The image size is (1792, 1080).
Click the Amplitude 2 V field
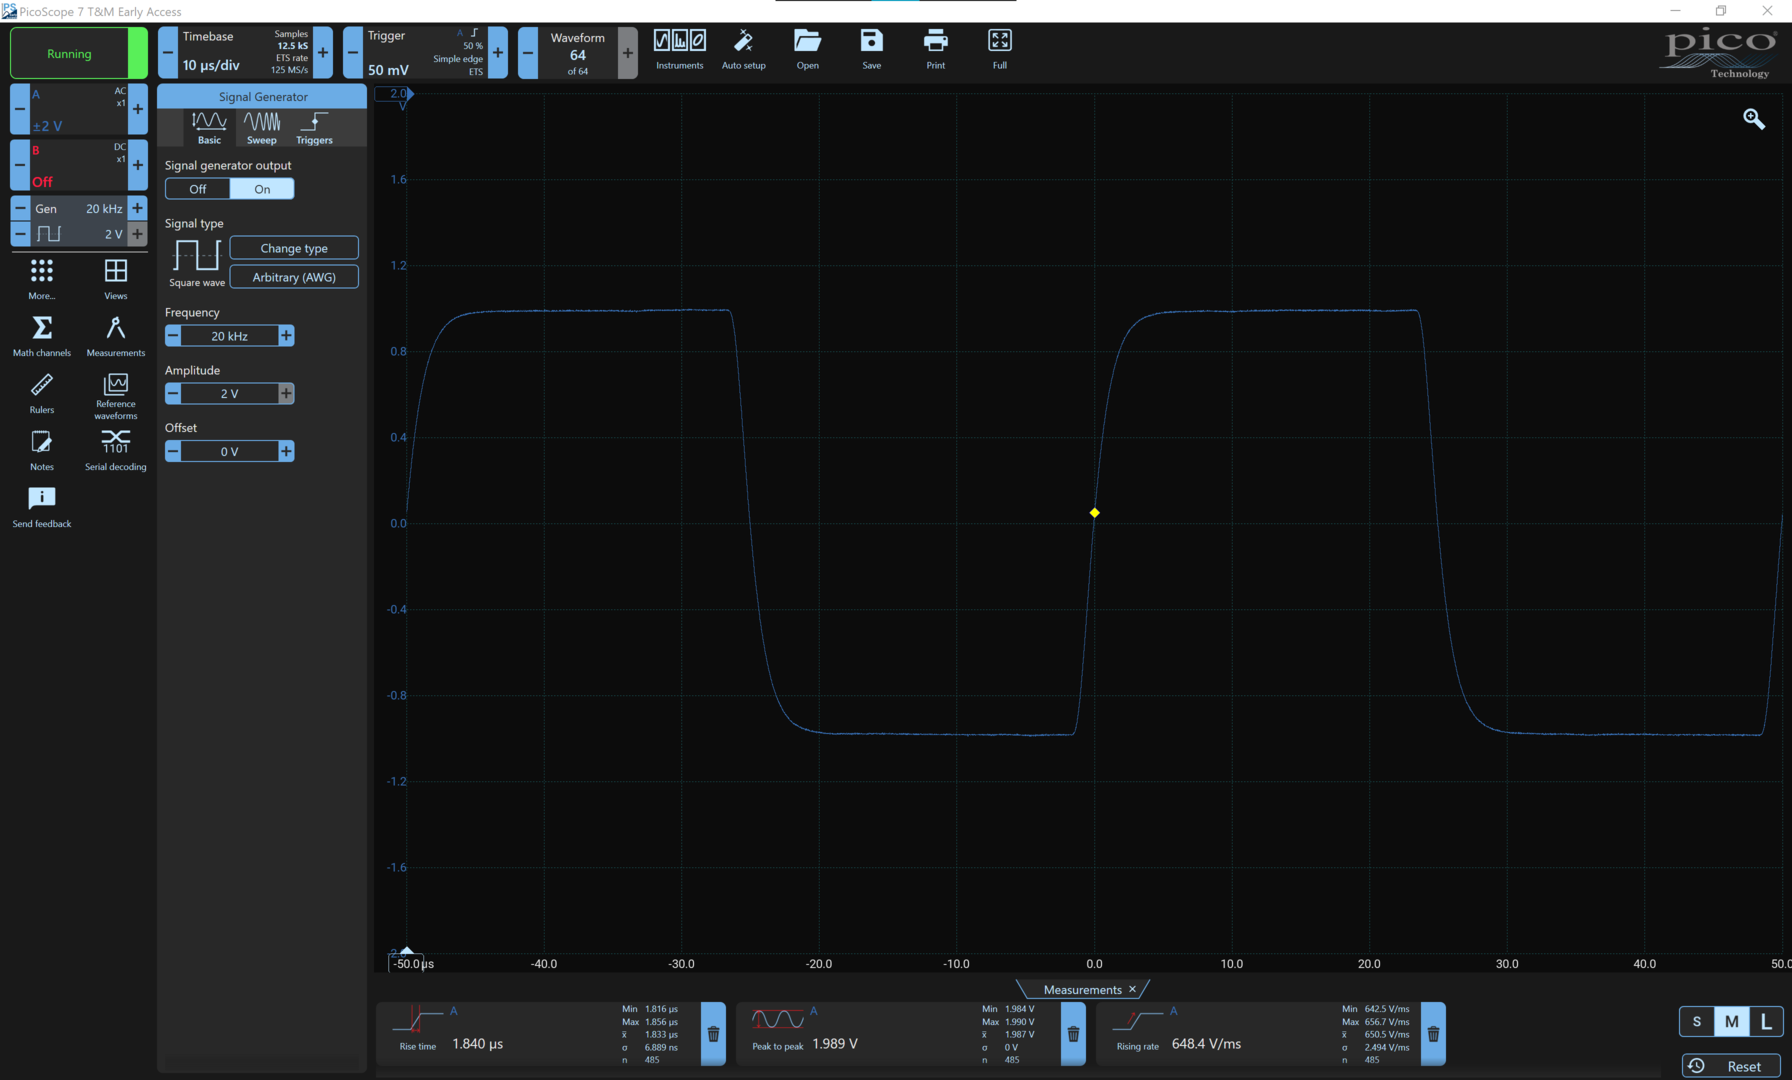click(x=229, y=394)
